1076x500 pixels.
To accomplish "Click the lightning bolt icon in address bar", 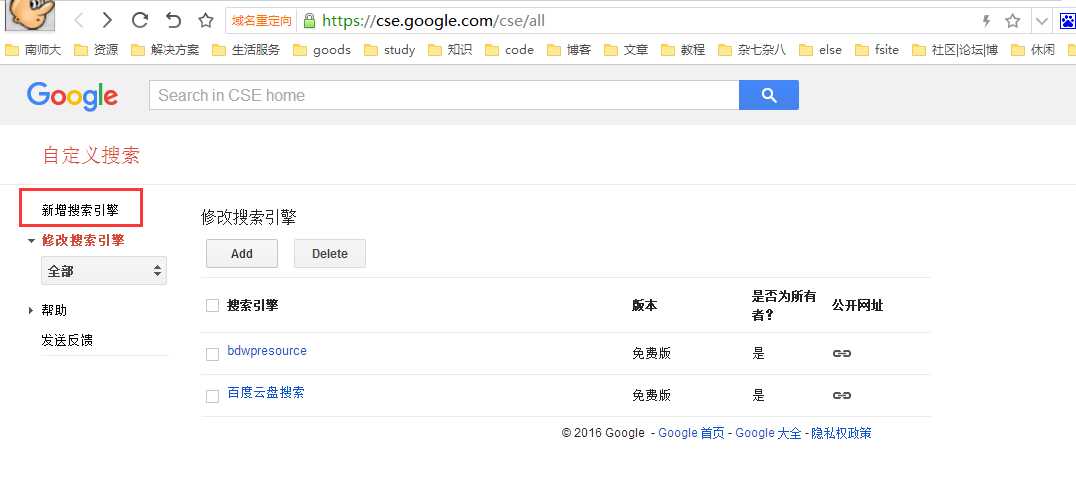I will pyautogui.click(x=987, y=21).
